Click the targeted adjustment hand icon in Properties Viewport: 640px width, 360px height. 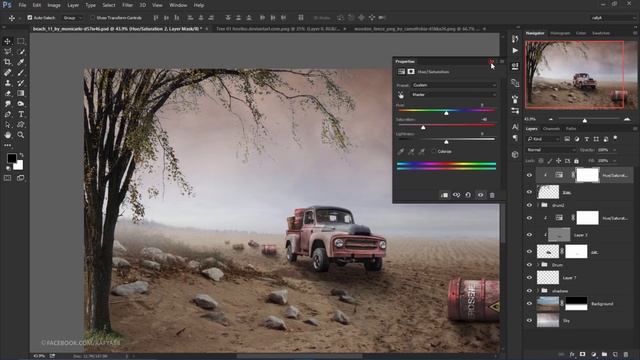(401, 95)
